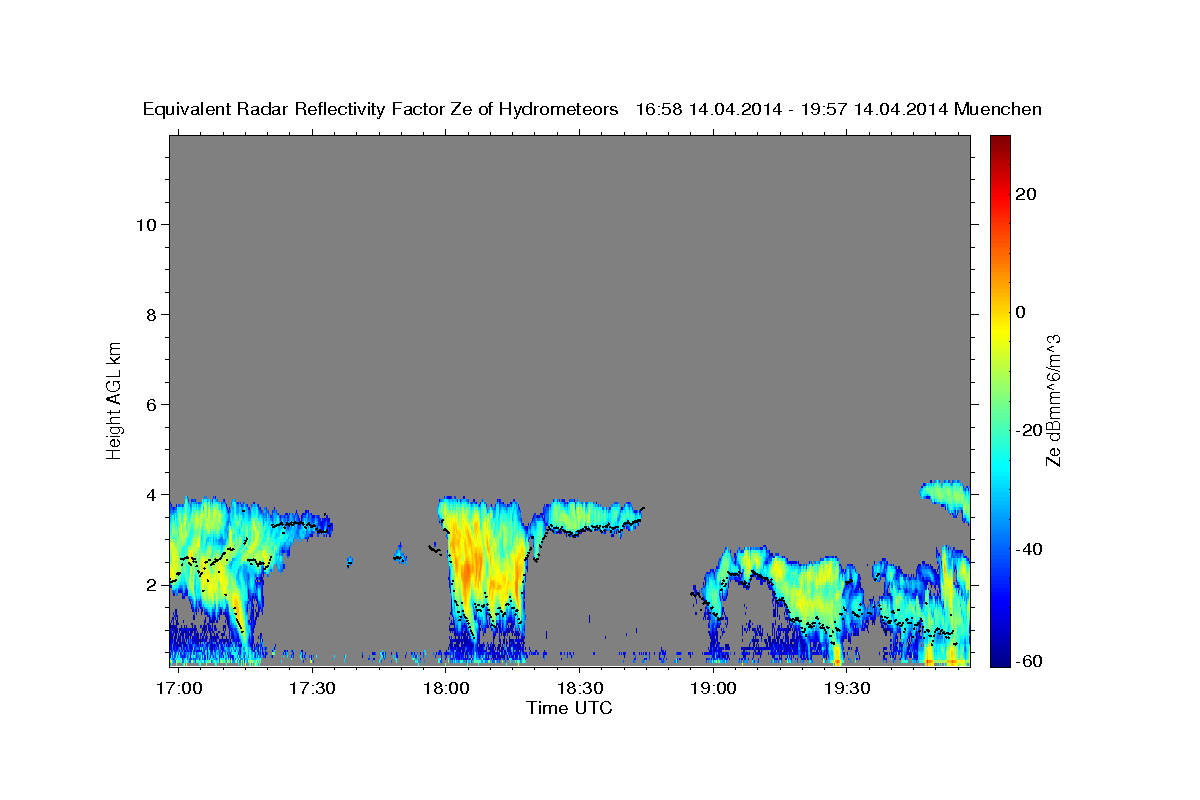This screenshot has width=1200, height=800.
Task: Click the 19:00 time axis tick label
Action: pyautogui.click(x=714, y=689)
